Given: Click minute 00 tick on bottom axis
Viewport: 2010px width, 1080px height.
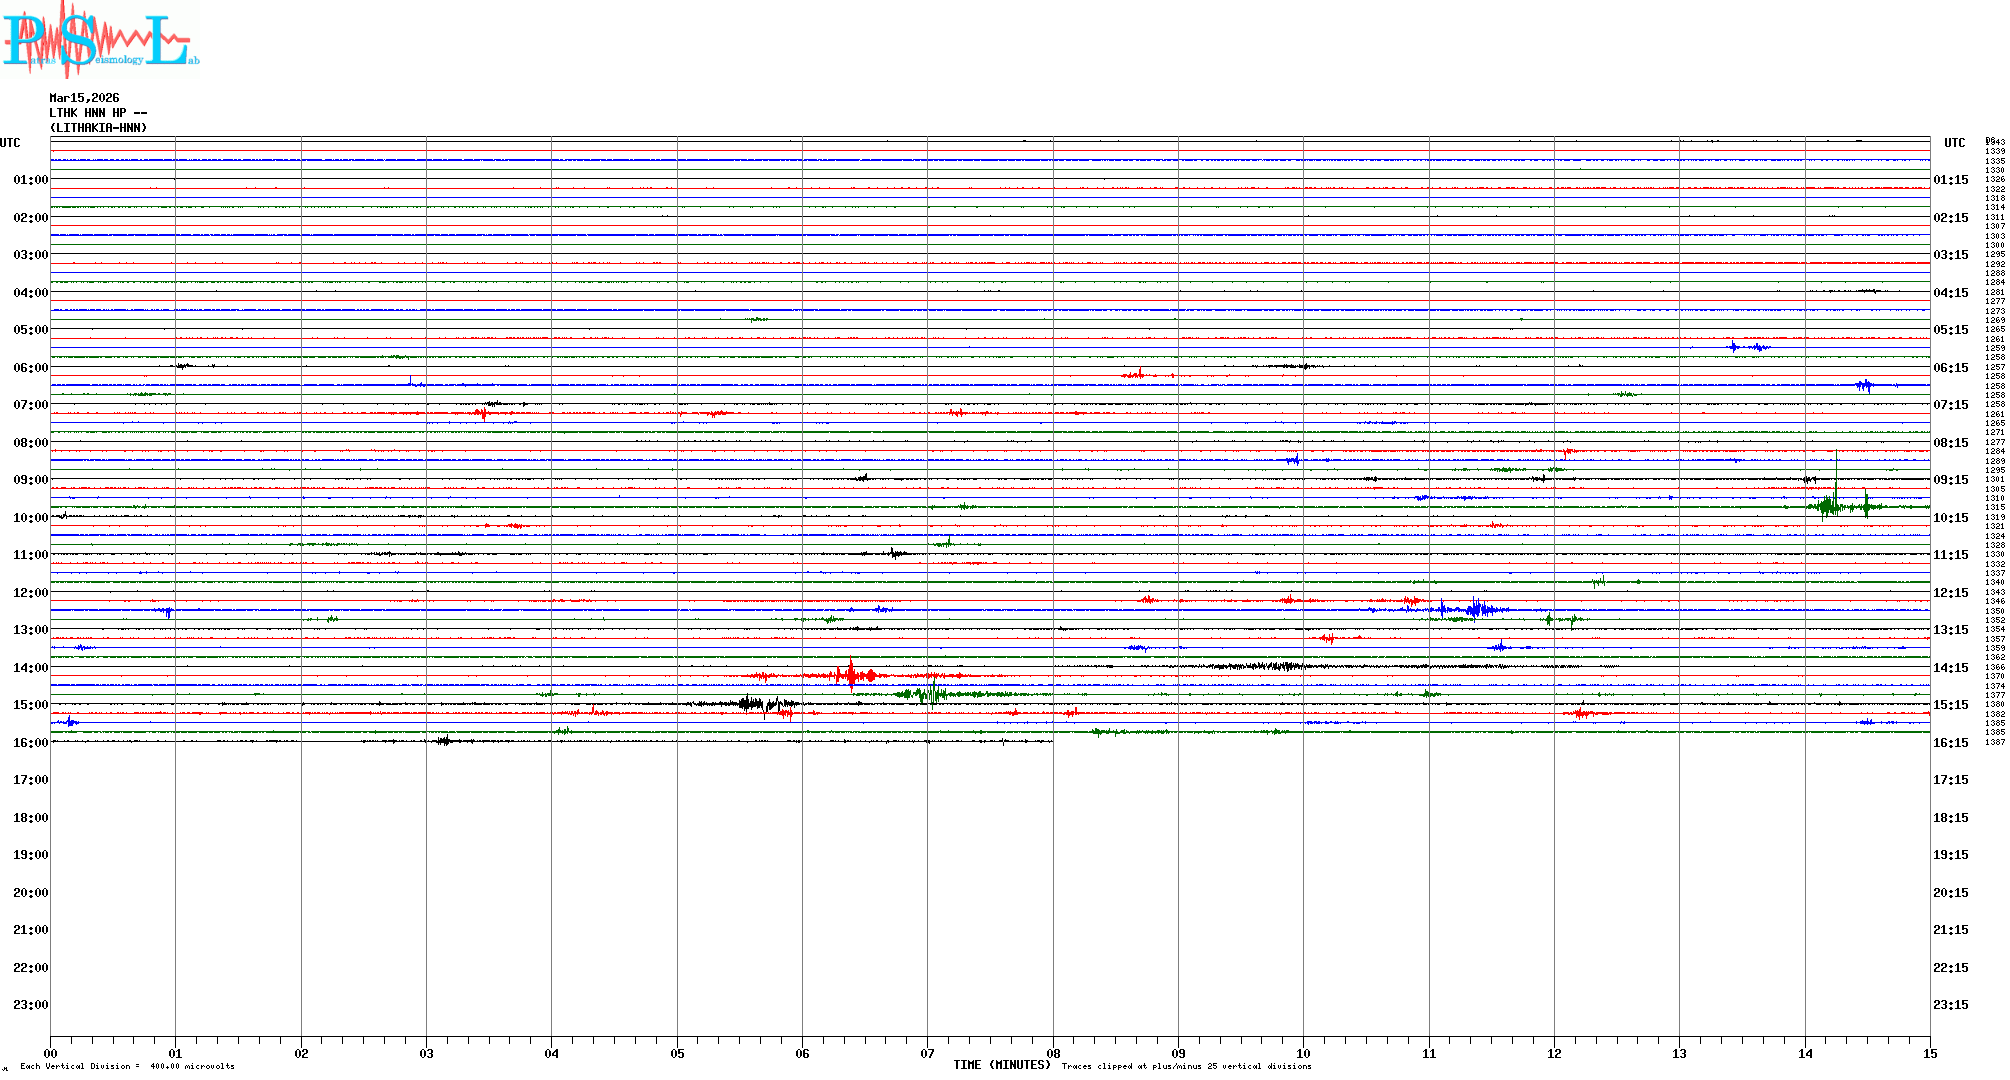Looking at the screenshot, I should pyautogui.click(x=51, y=1053).
